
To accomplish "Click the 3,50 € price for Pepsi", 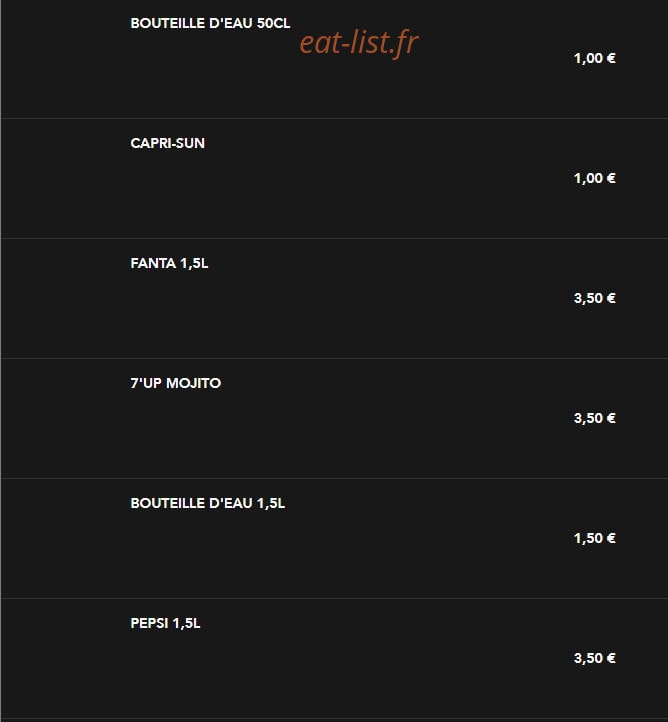I will pyautogui.click(x=594, y=658).
